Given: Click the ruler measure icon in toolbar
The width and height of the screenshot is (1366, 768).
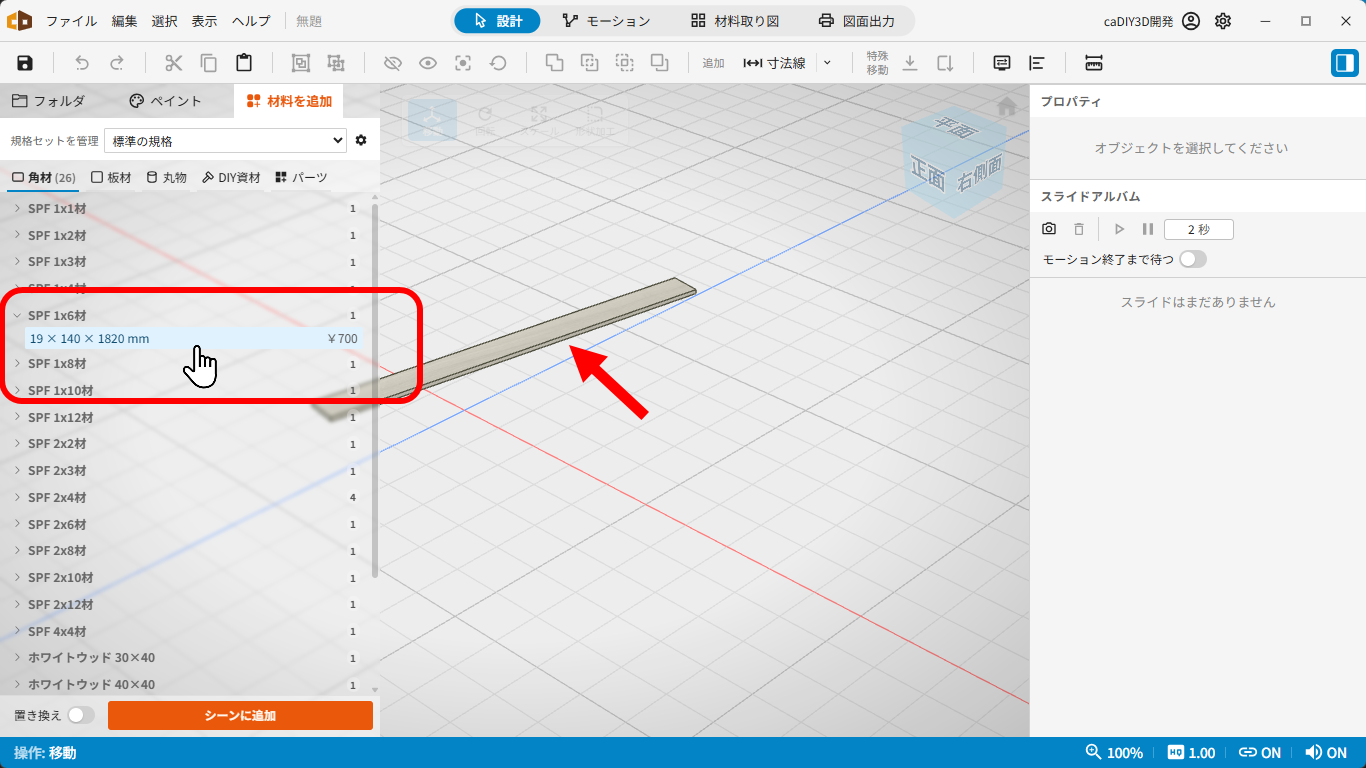Looking at the screenshot, I should click(1094, 63).
